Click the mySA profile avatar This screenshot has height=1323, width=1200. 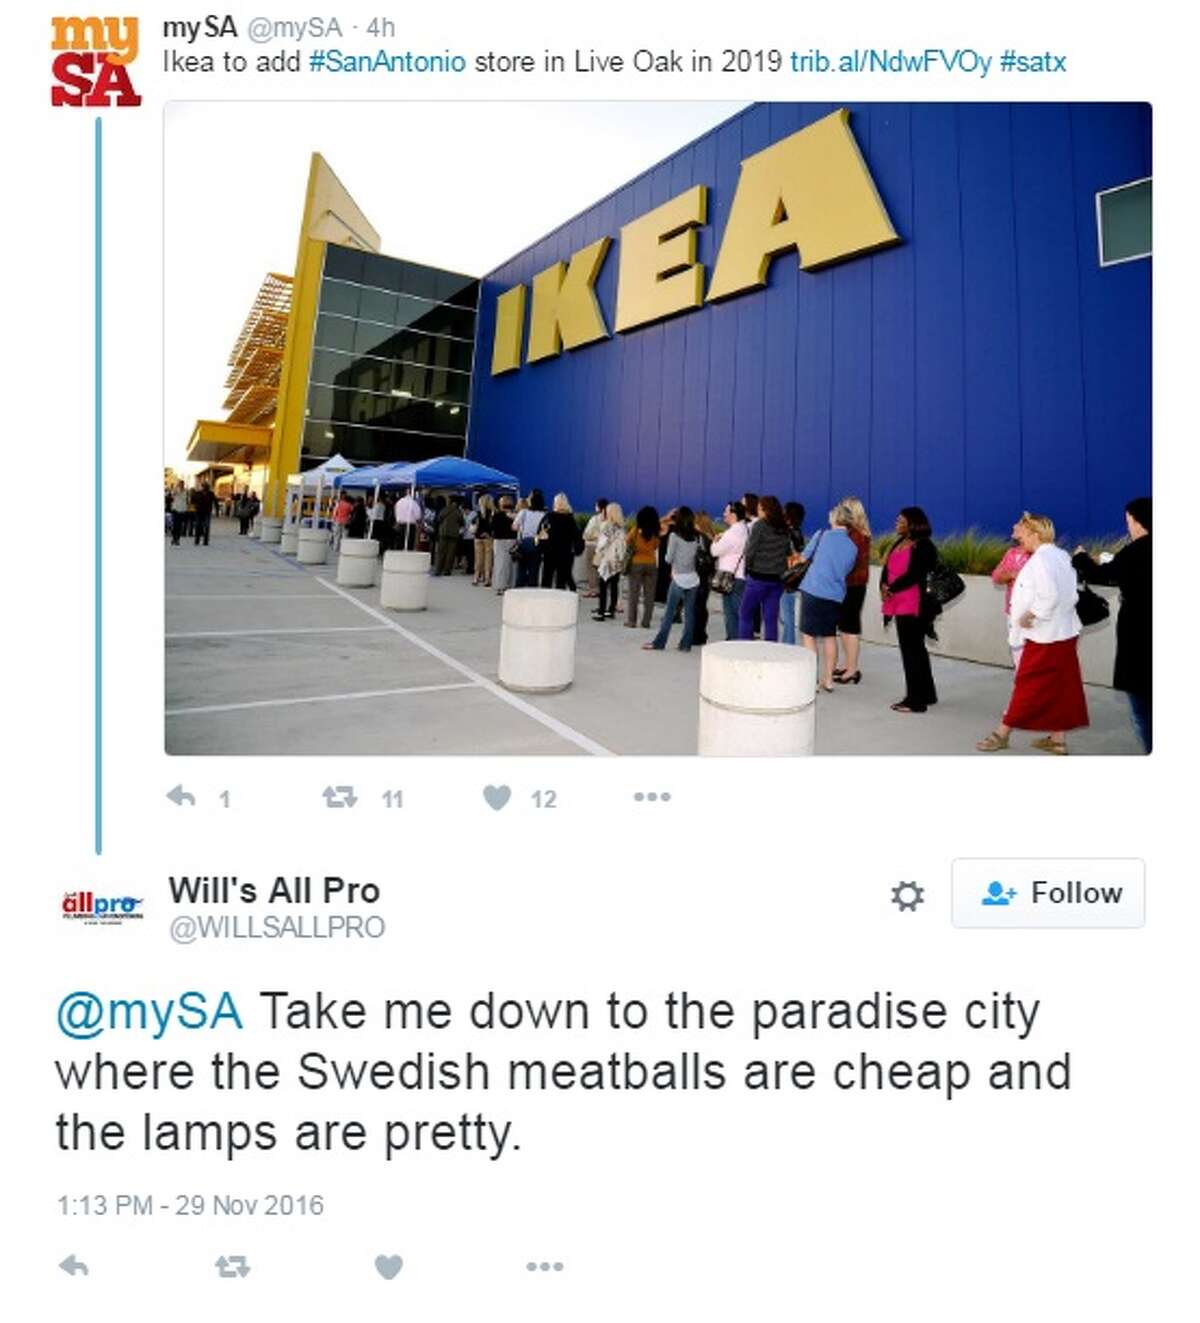(x=95, y=62)
